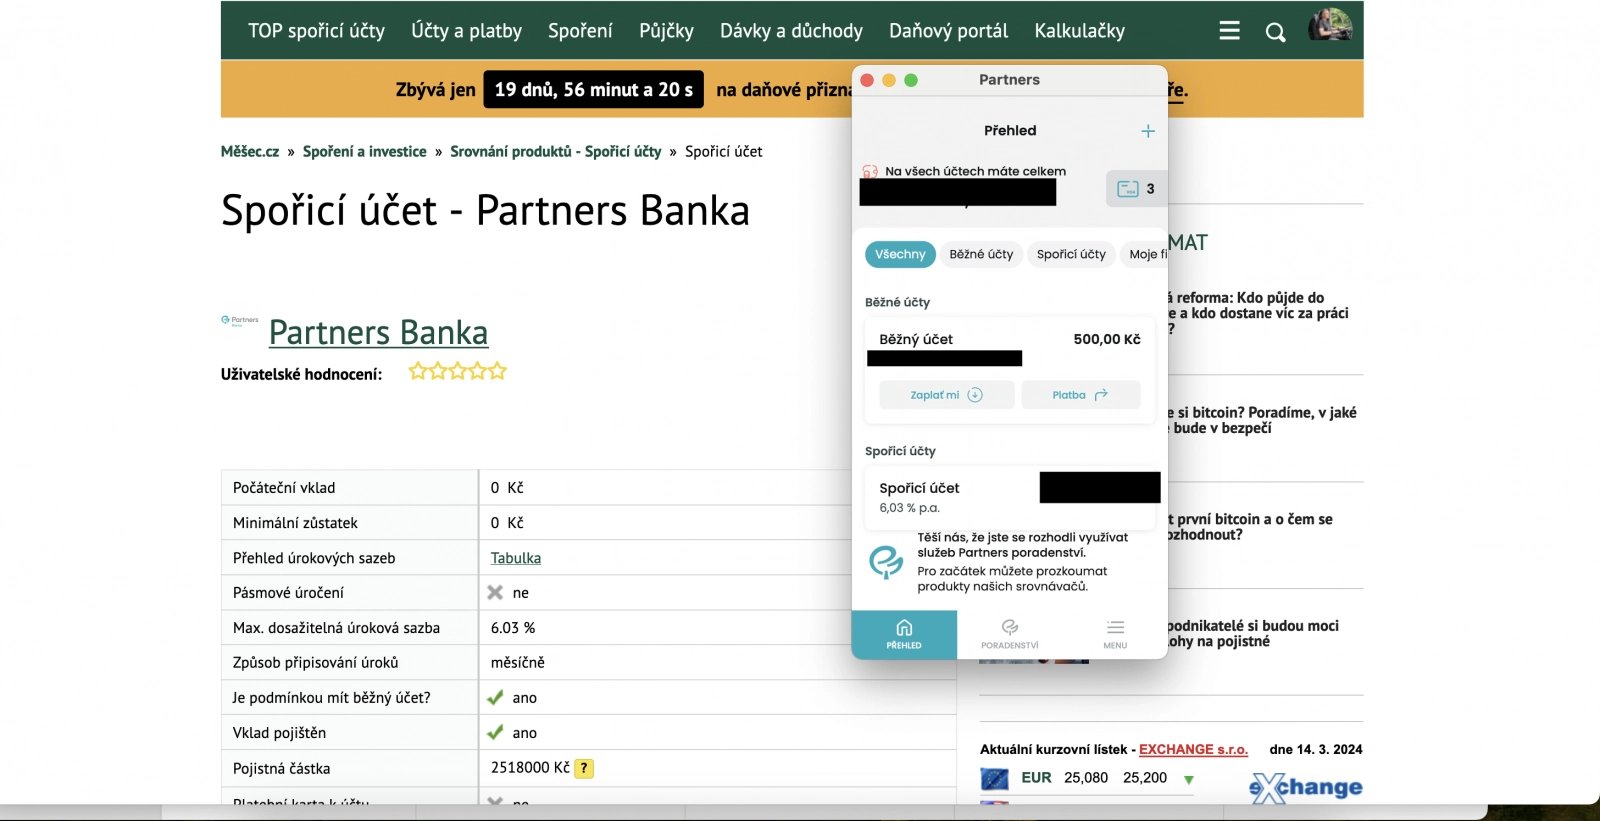Open Půjčky menu item
This screenshot has width=1600, height=821.
(666, 31)
